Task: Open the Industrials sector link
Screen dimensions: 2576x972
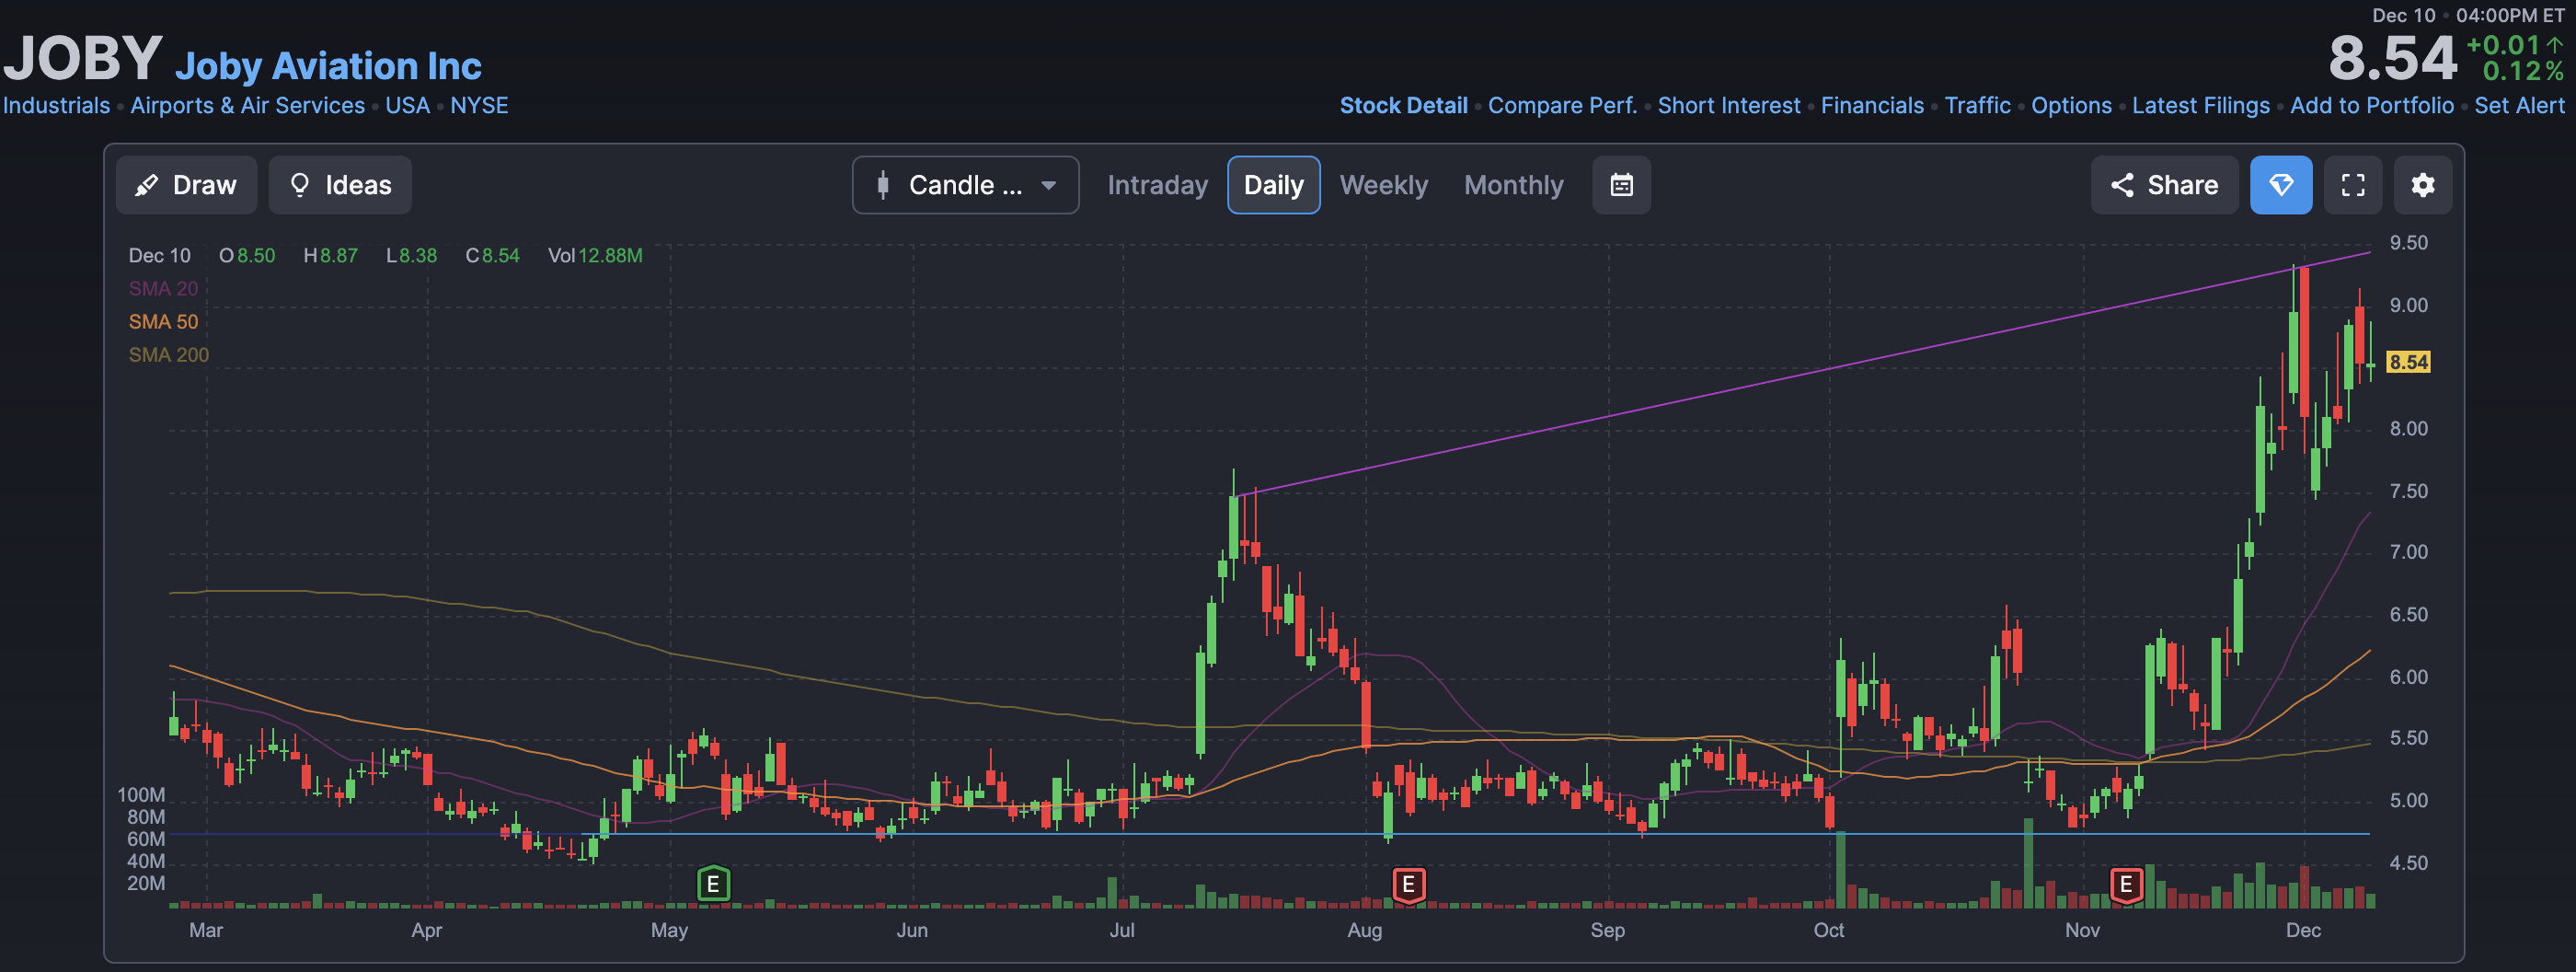Action: 56,105
